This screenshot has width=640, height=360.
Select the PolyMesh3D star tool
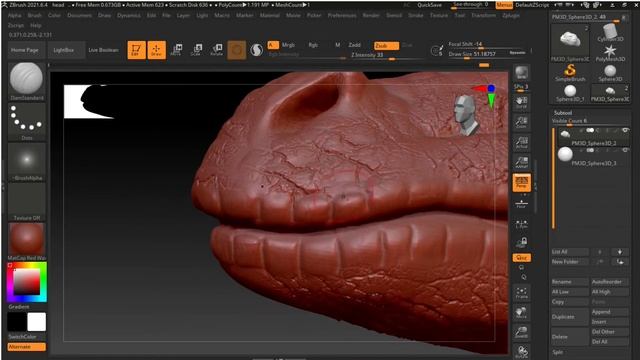click(610, 53)
